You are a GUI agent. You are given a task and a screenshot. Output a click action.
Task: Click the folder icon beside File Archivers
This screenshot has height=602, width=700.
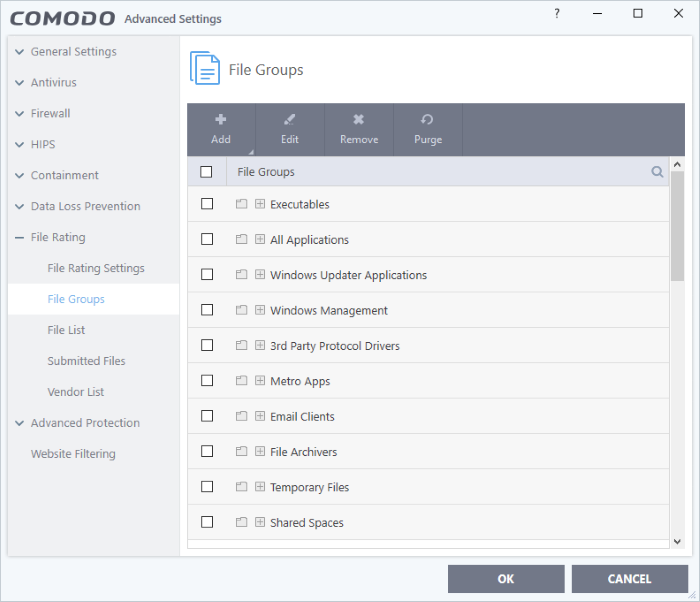tap(242, 452)
